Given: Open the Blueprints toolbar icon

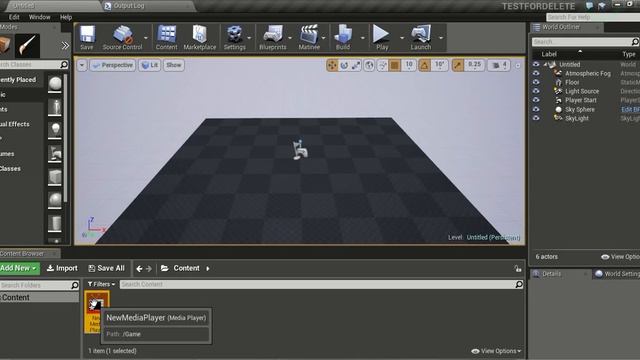Looking at the screenshot, I should pos(273,38).
